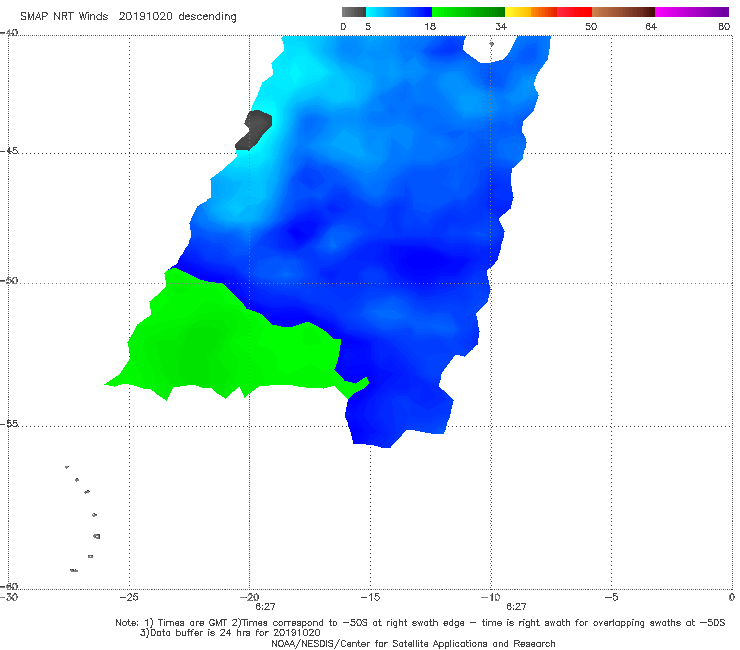Image resolution: width=740 pixels, height=650 pixels.
Task: Click the color bar label "34"
Action: (x=501, y=26)
